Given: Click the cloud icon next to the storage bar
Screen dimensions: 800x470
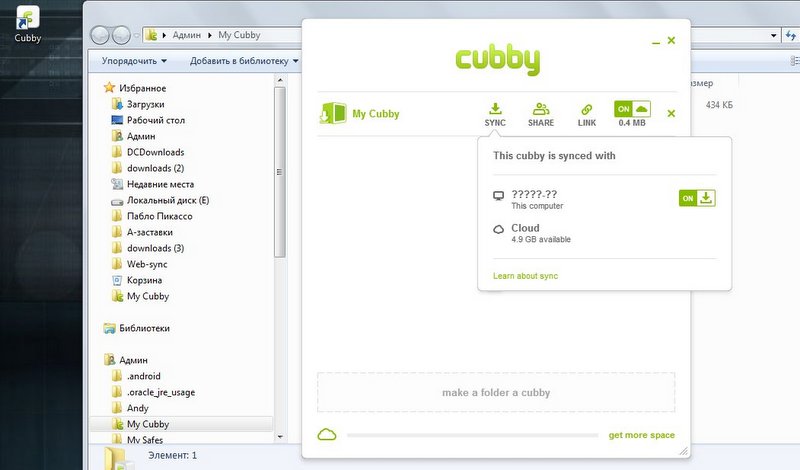Looking at the screenshot, I should point(327,435).
